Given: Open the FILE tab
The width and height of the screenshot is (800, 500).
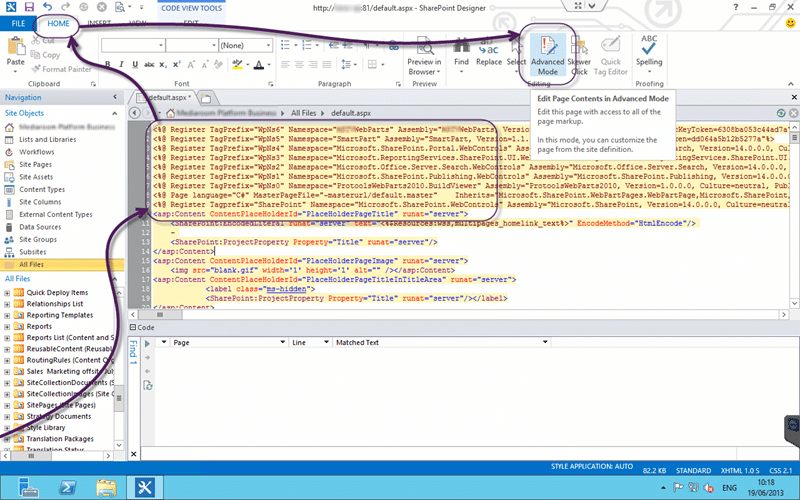Looking at the screenshot, I should (18, 23).
